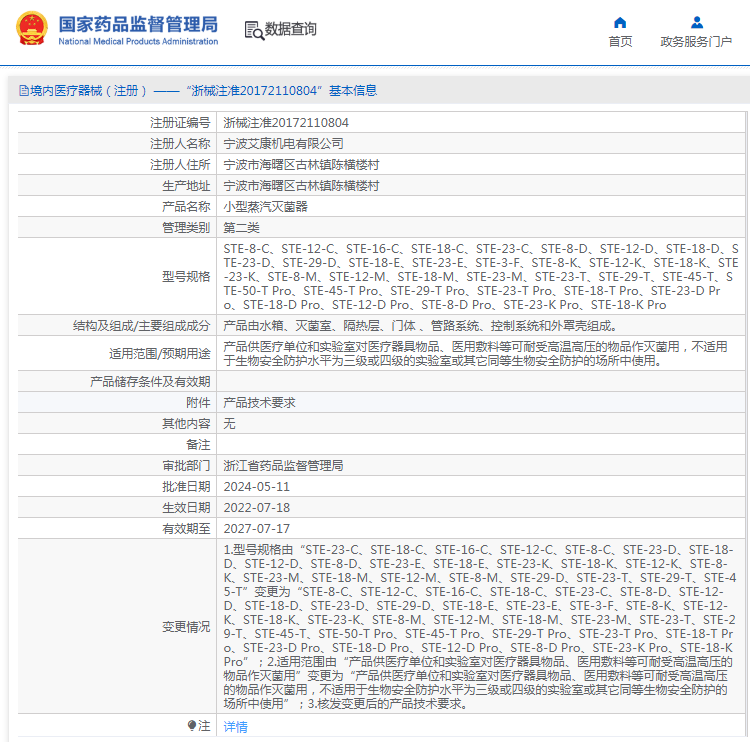Click the document icon before 境内医疗器械

tap(23, 90)
